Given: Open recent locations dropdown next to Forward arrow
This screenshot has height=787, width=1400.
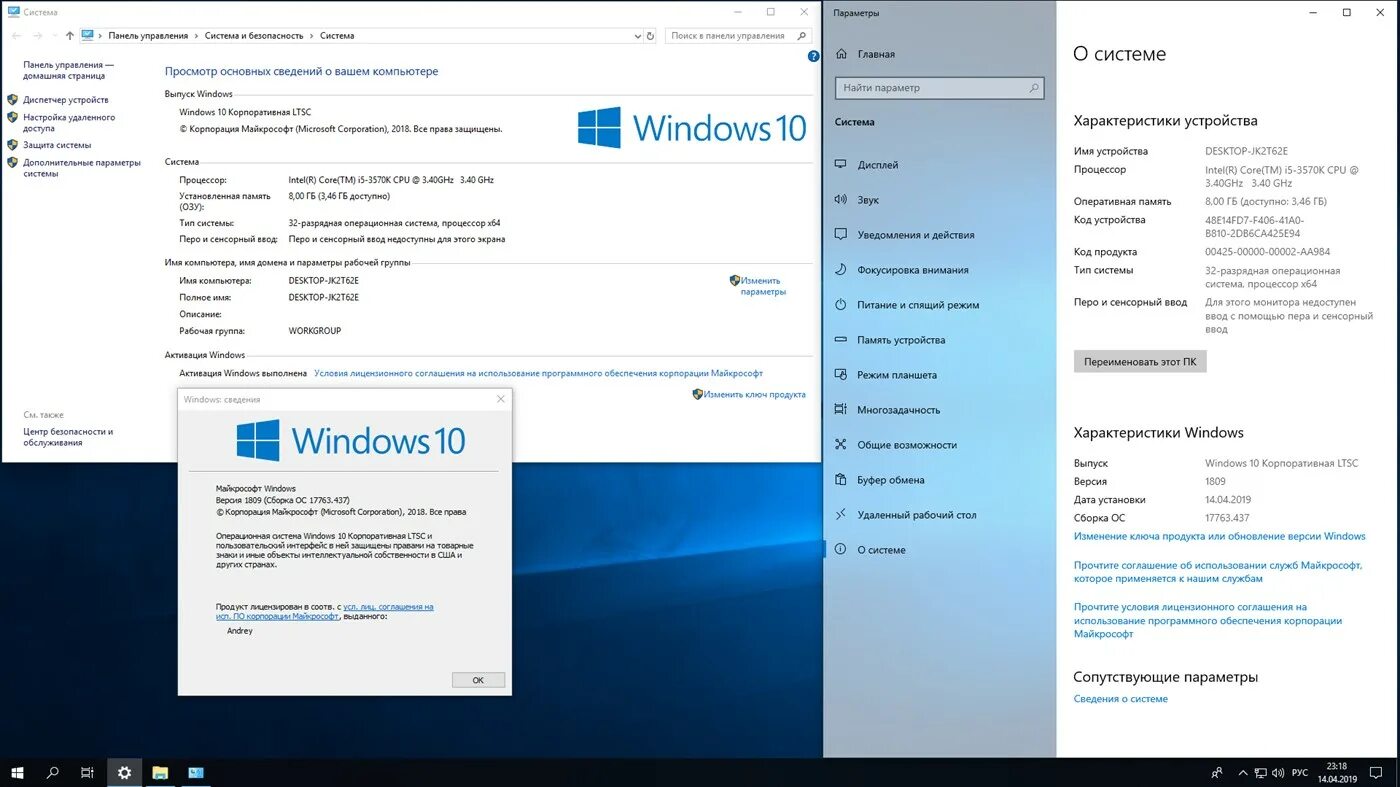Looking at the screenshot, I should point(55,36).
